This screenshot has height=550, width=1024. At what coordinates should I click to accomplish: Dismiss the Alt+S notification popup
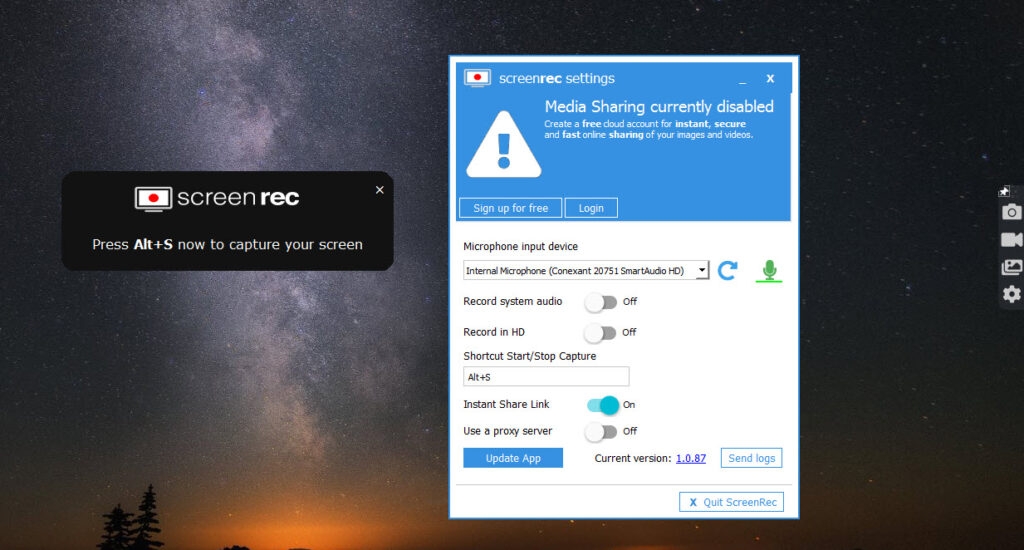coord(379,190)
